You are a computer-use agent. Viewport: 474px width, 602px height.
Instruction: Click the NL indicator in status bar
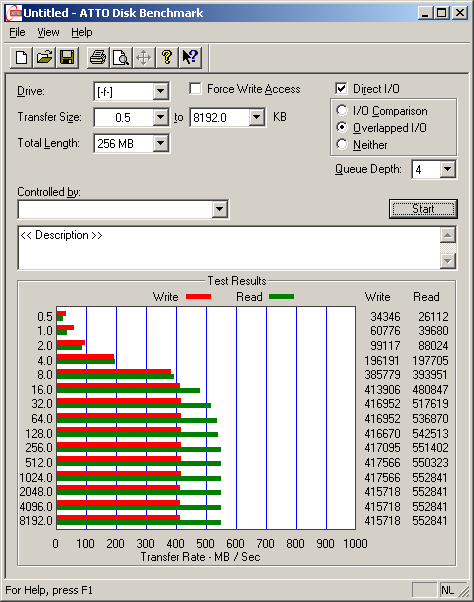coord(448,590)
